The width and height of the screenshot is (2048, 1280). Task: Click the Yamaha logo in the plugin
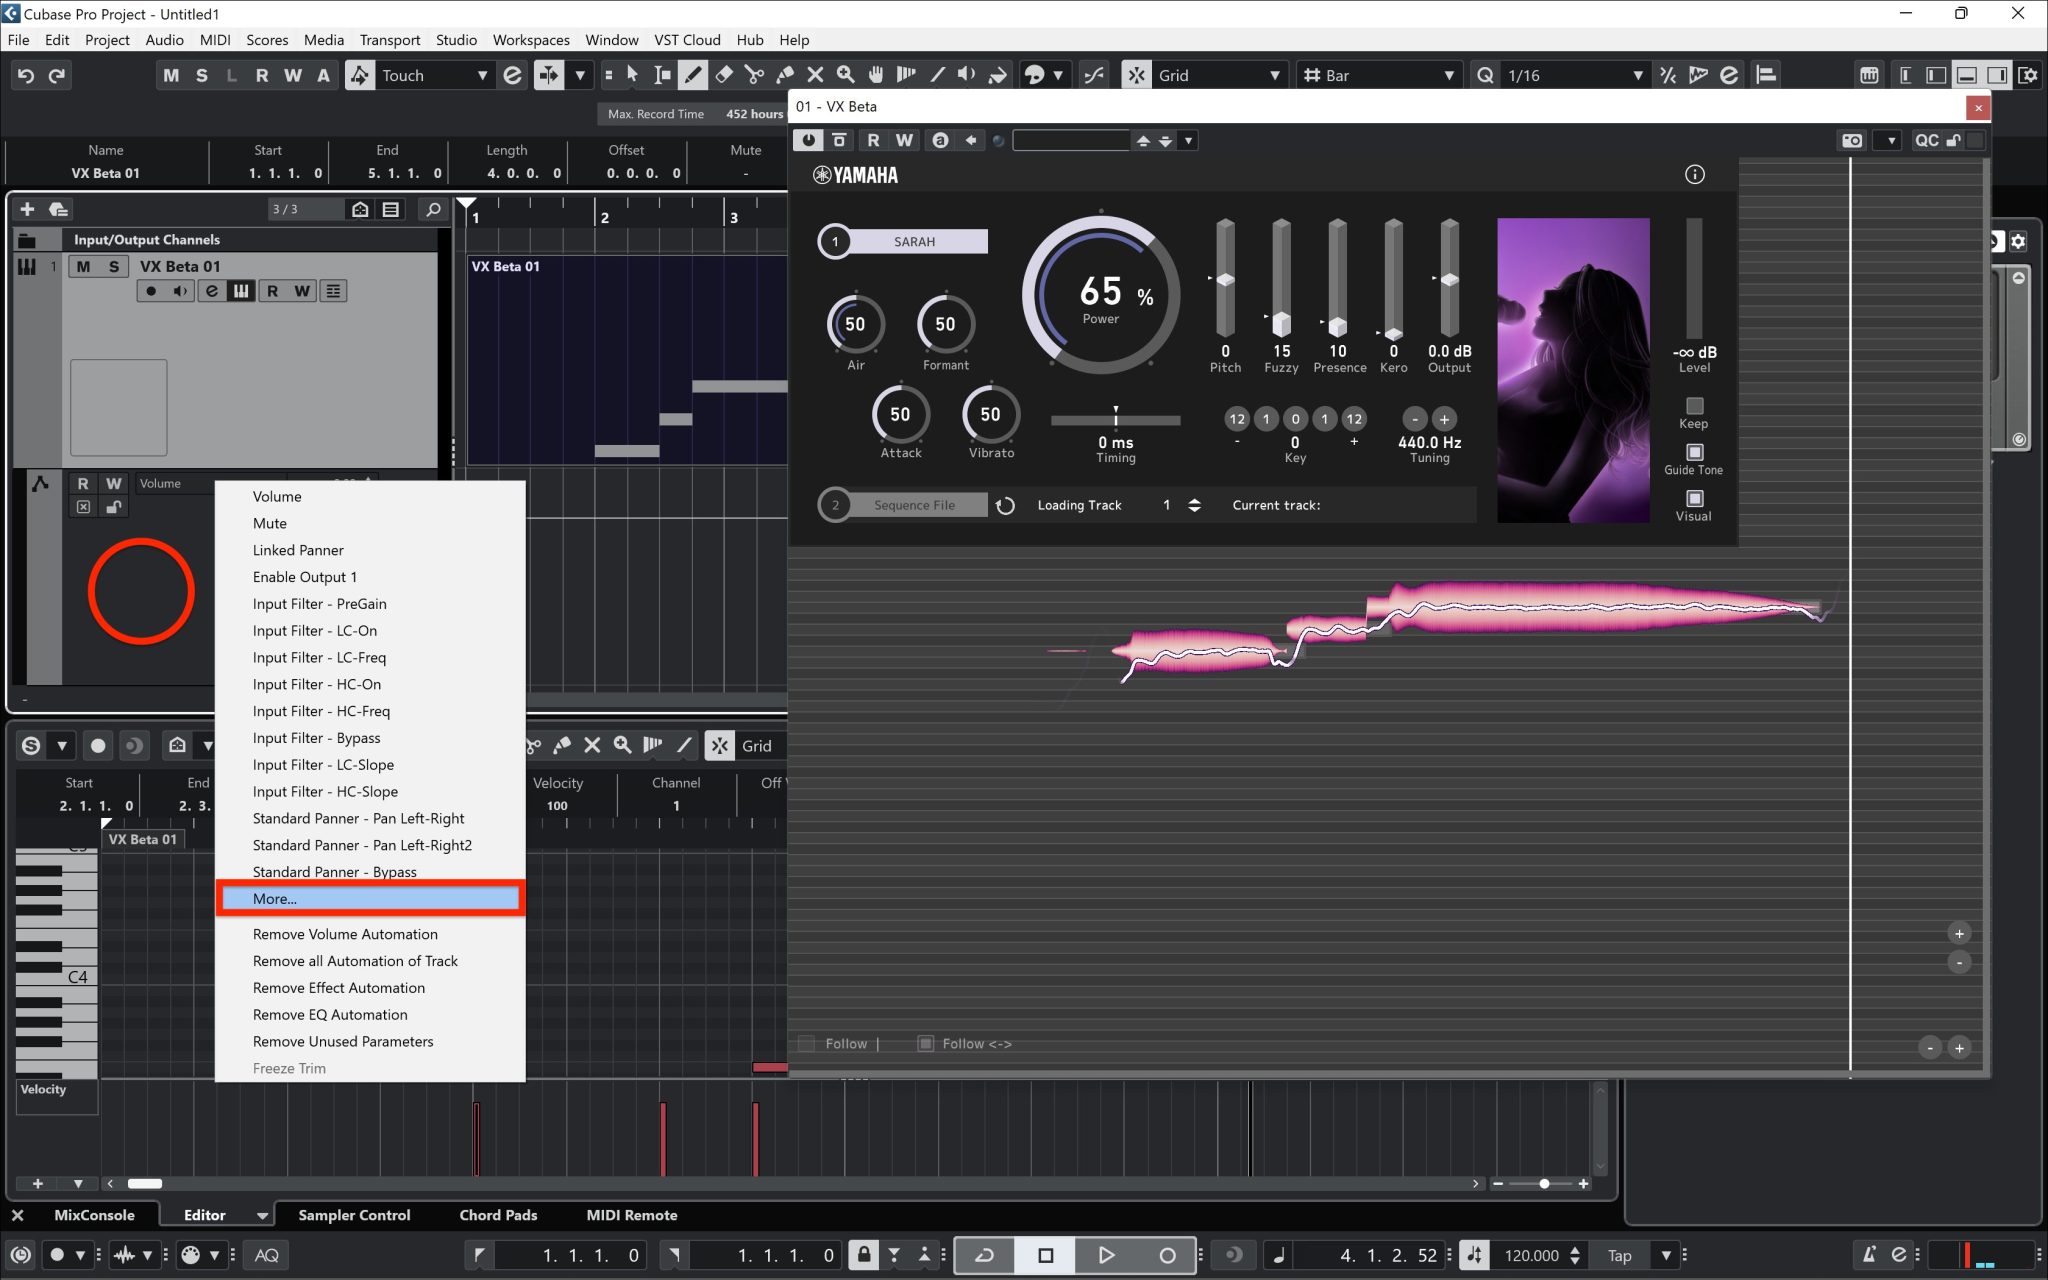click(855, 174)
